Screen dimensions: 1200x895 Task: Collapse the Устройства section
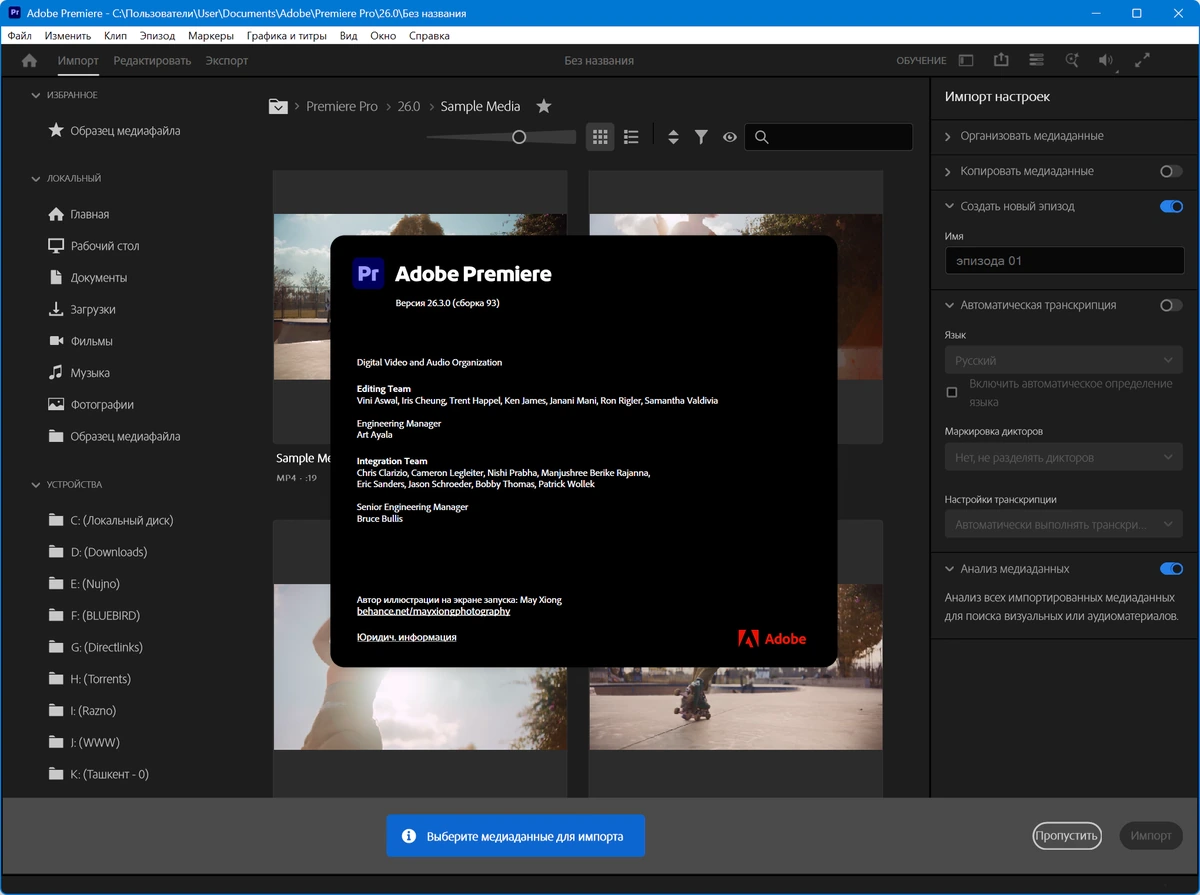point(36,484)
